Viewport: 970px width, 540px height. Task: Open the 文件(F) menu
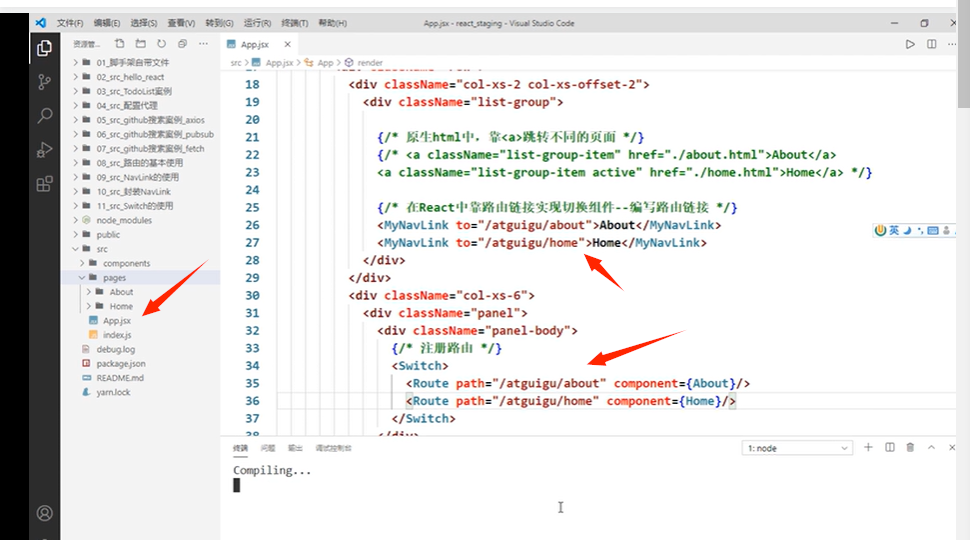click(70, 23)
